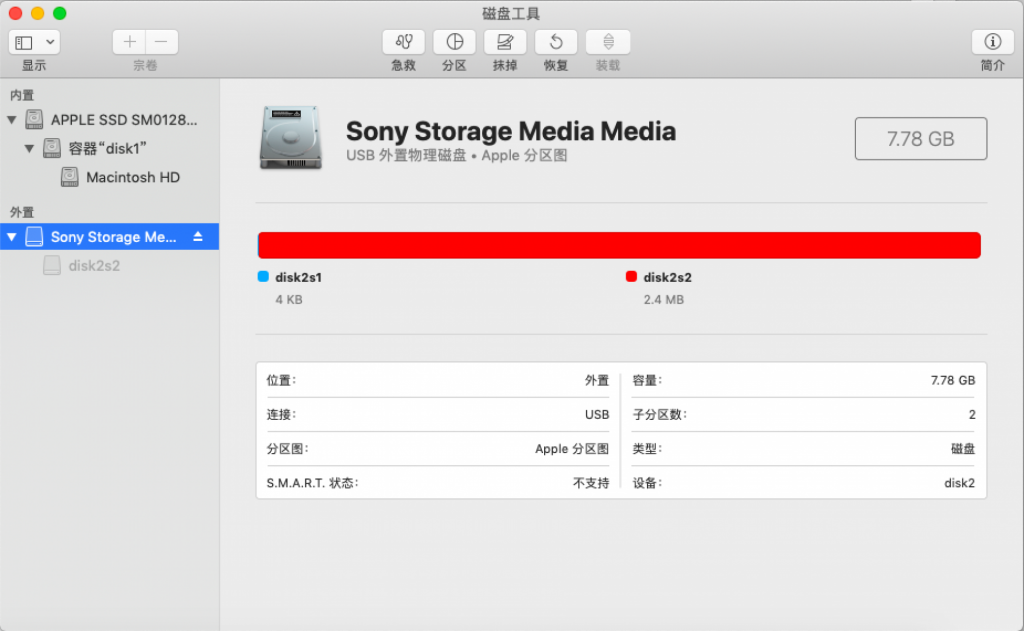The image size is (1024, 631).
Task: Click the blue disk2s1 legend swatch
Action: (x=263, y=277)
